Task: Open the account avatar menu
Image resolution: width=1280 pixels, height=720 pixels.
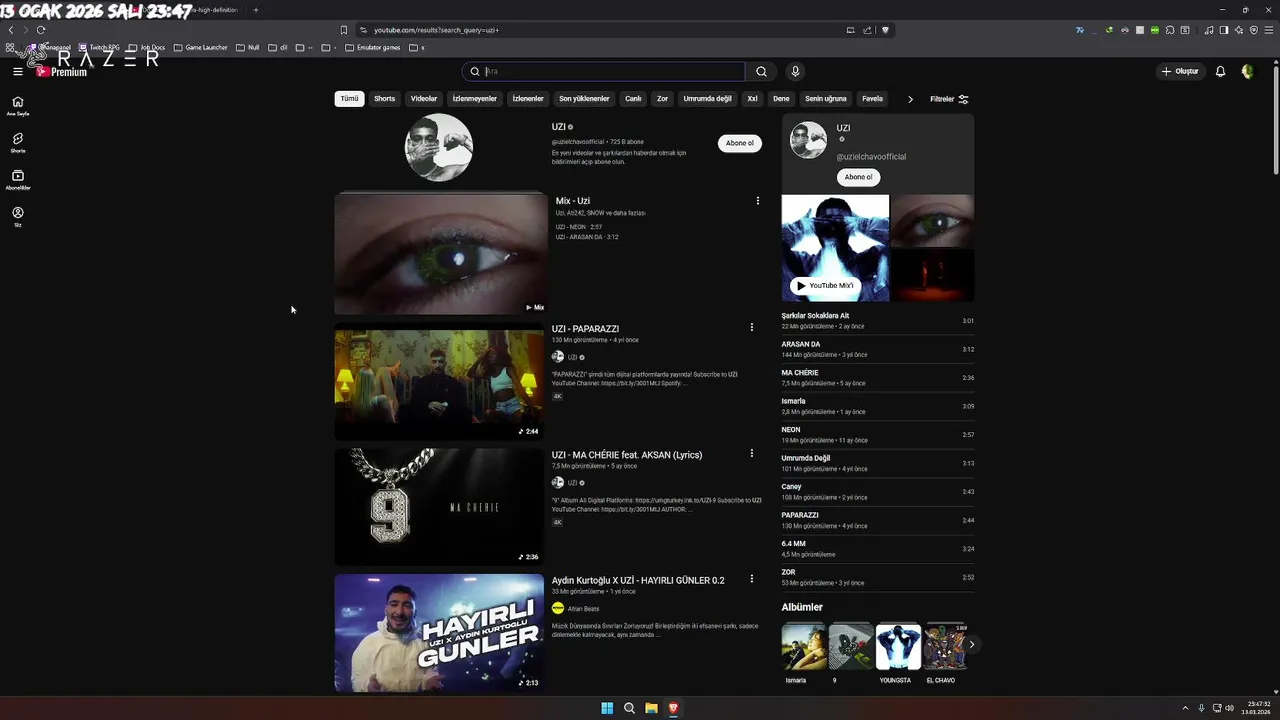Action: coord(1247,71)
